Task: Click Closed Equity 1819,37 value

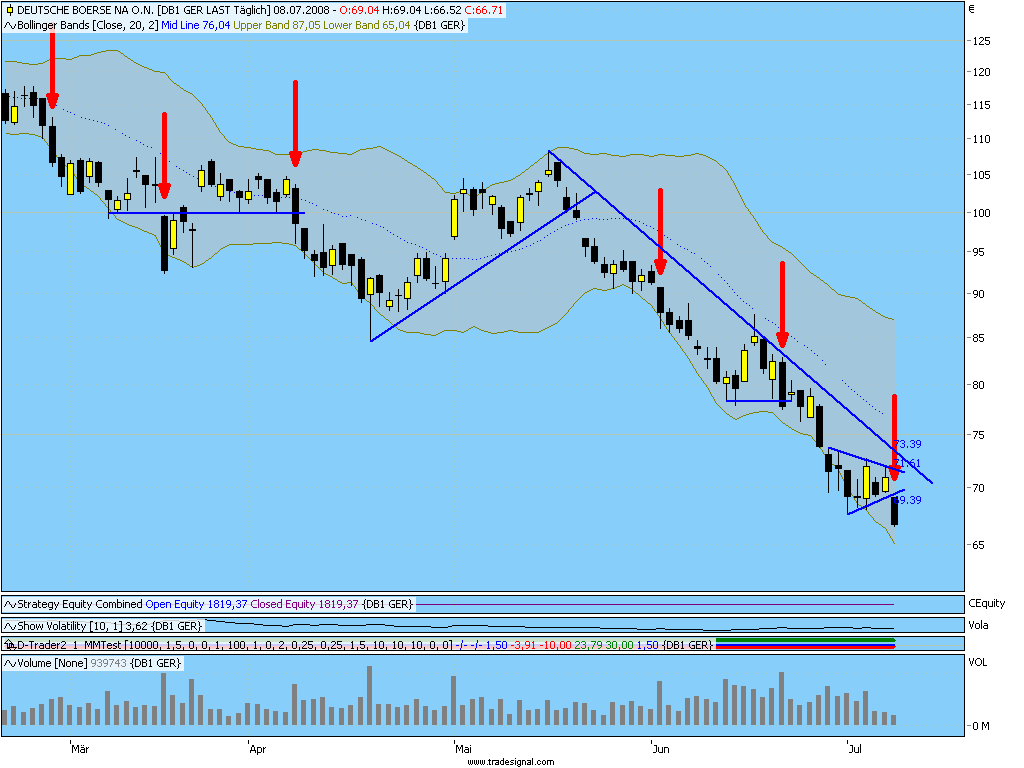Action: click(x=304, y=605)
